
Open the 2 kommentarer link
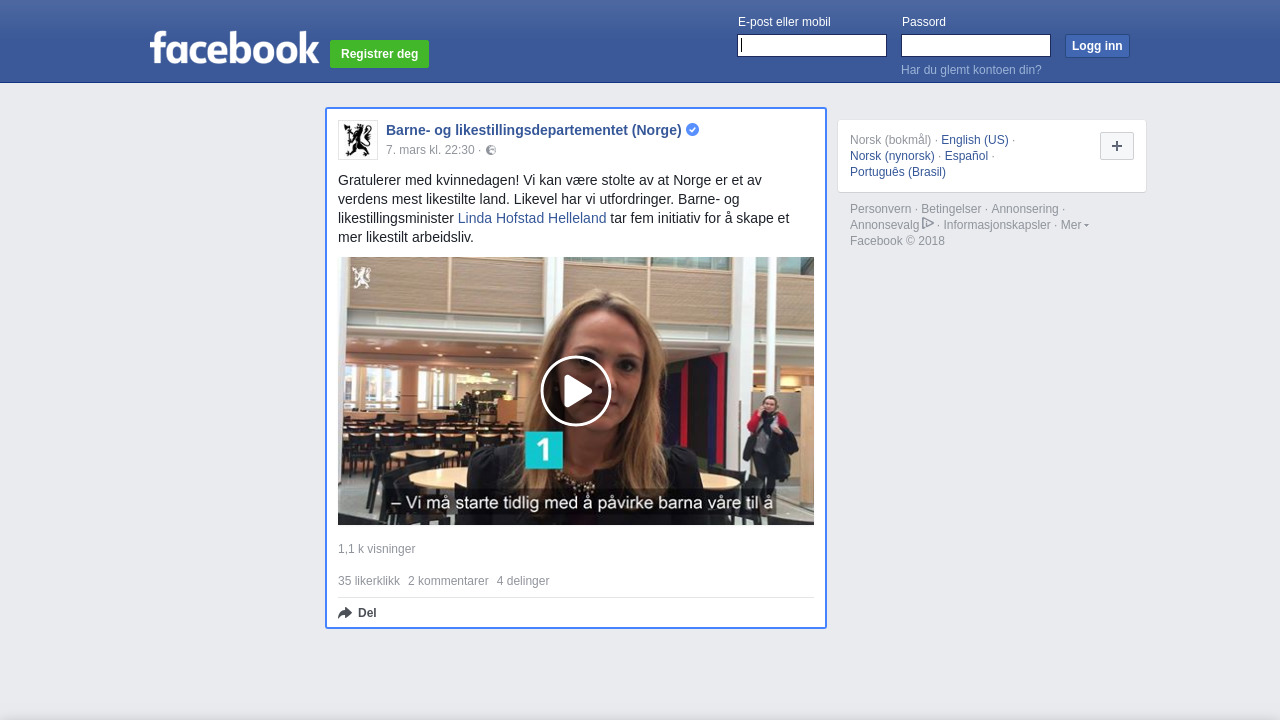coord(448,581)
